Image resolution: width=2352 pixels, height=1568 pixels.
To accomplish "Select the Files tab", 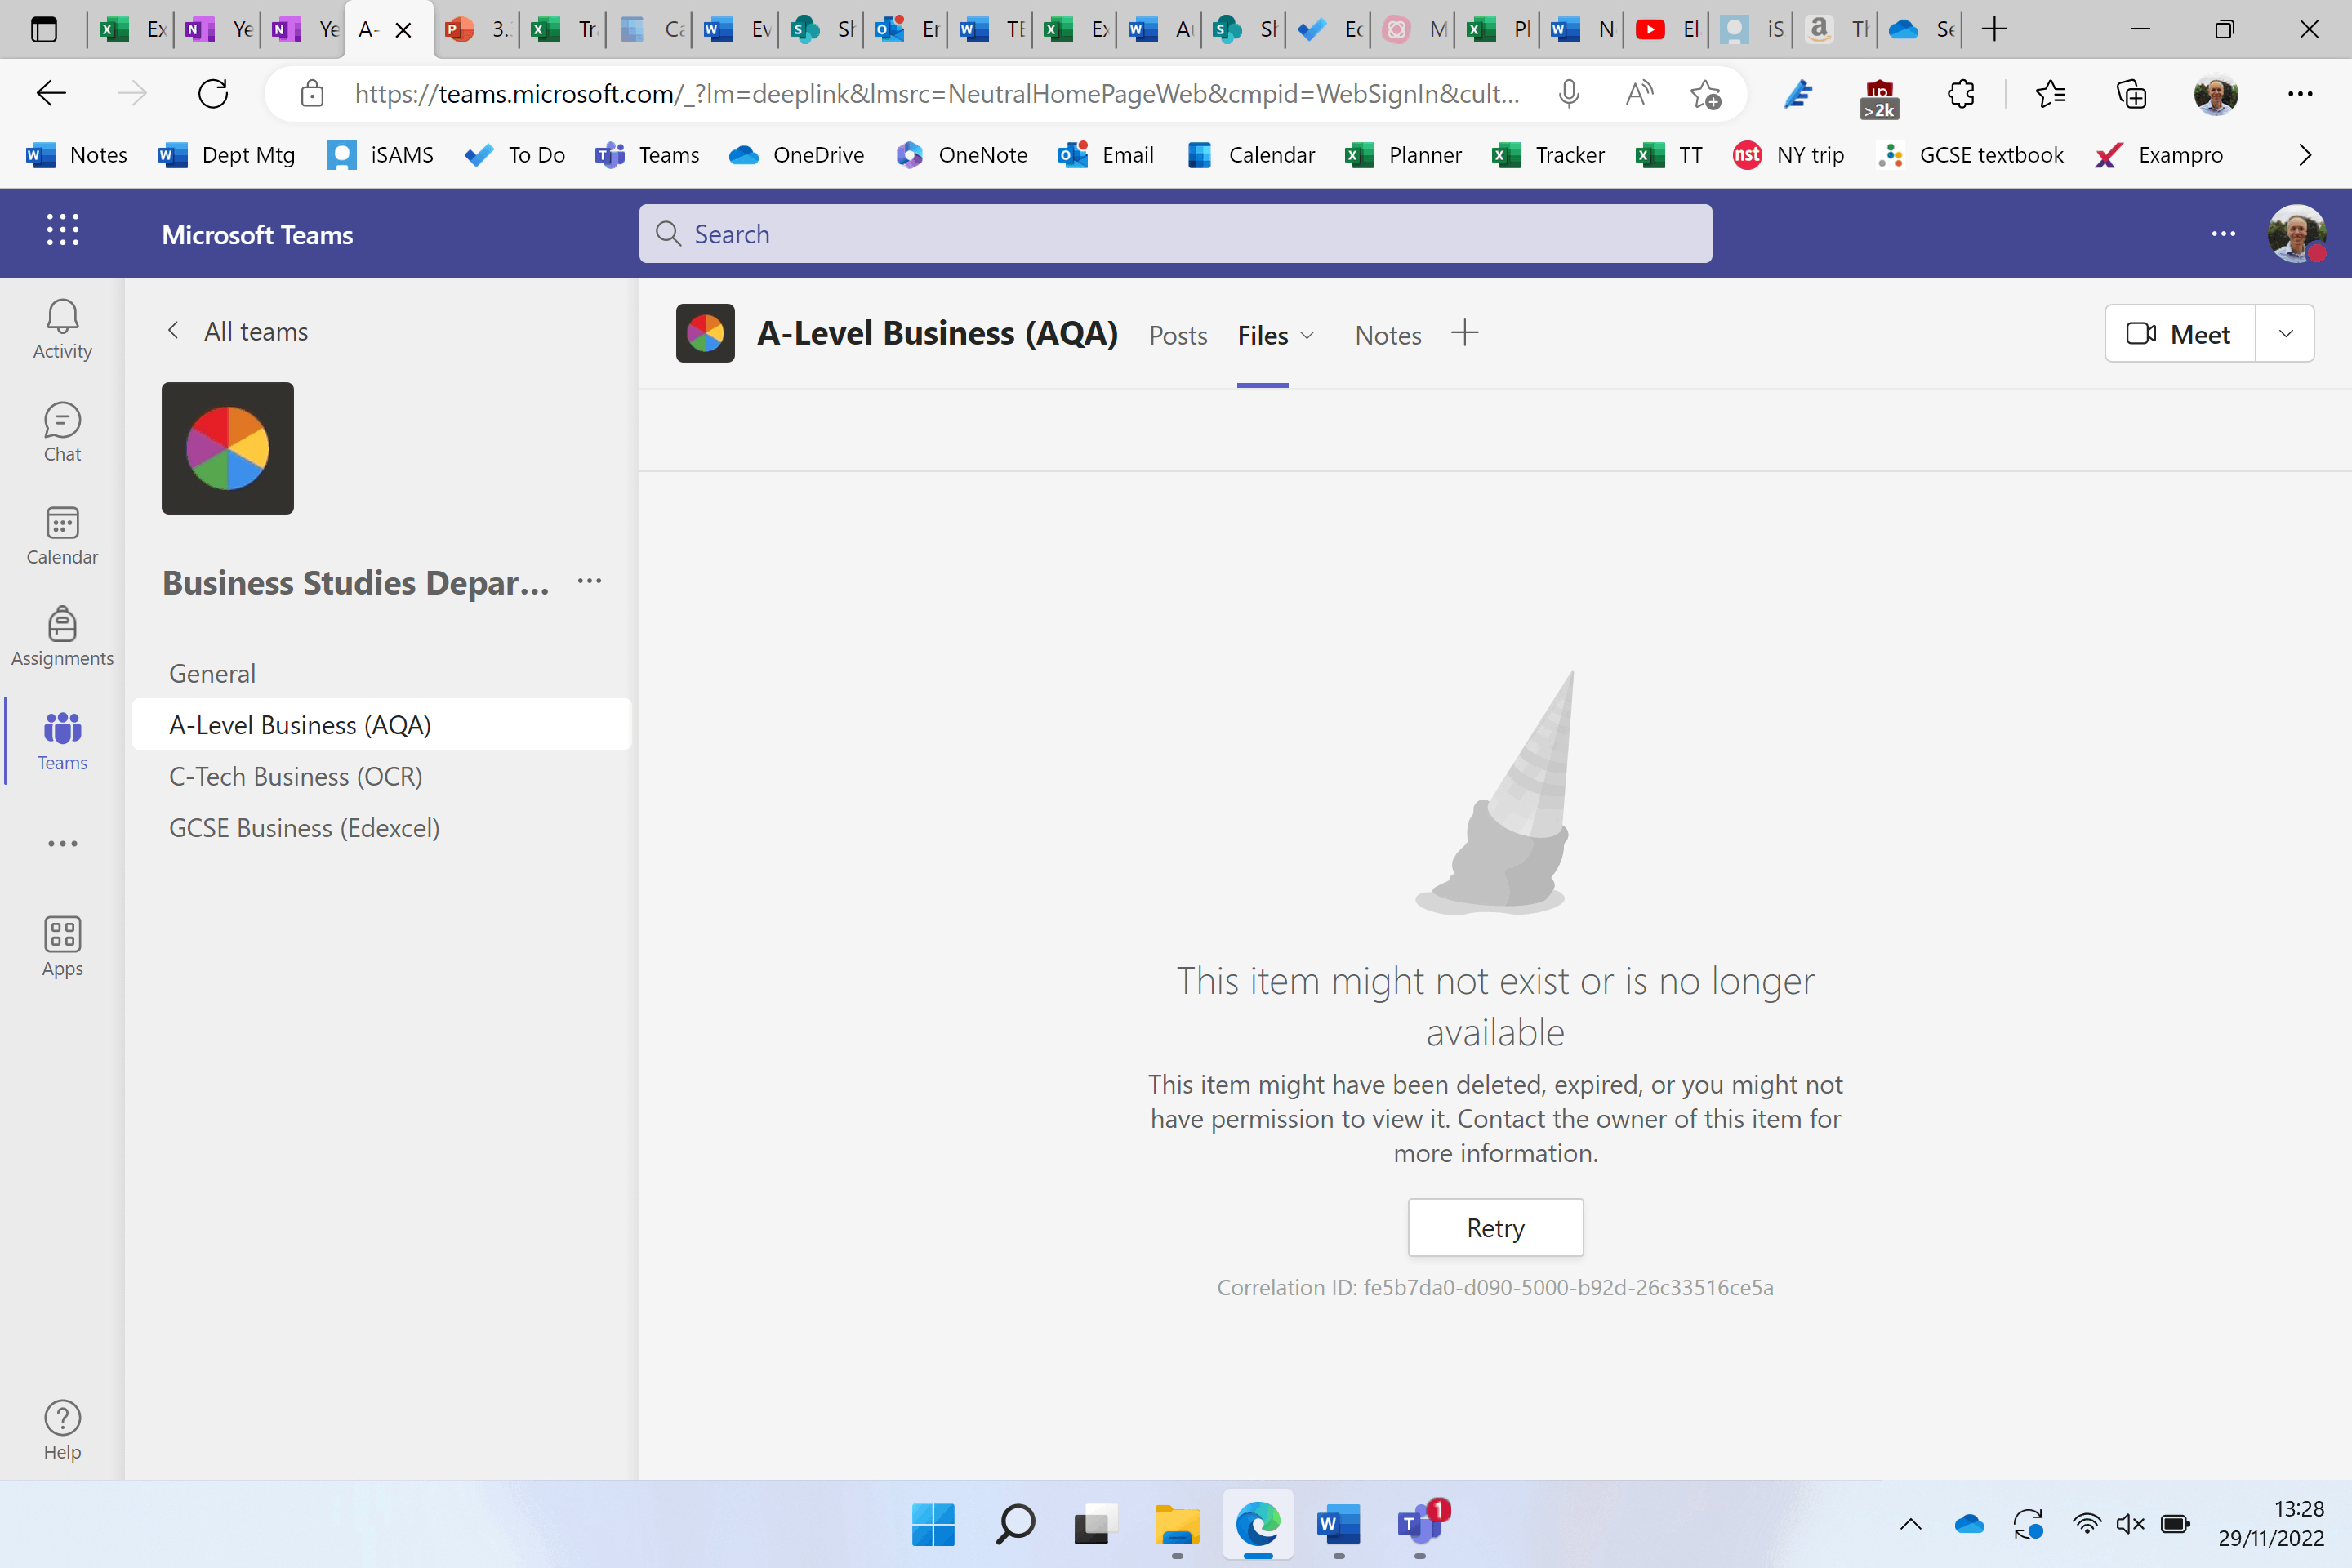I will 1262,335.
